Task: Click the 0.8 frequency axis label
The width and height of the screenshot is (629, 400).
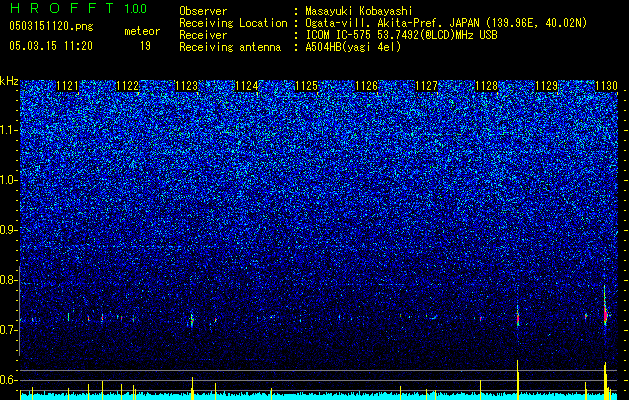Action: [9, 280]
